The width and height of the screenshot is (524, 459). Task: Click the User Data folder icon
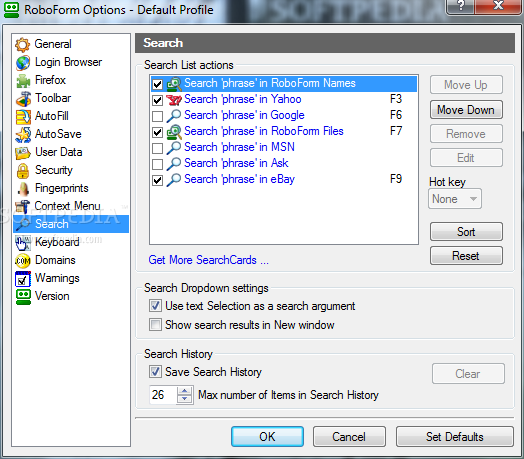[23, 153]
